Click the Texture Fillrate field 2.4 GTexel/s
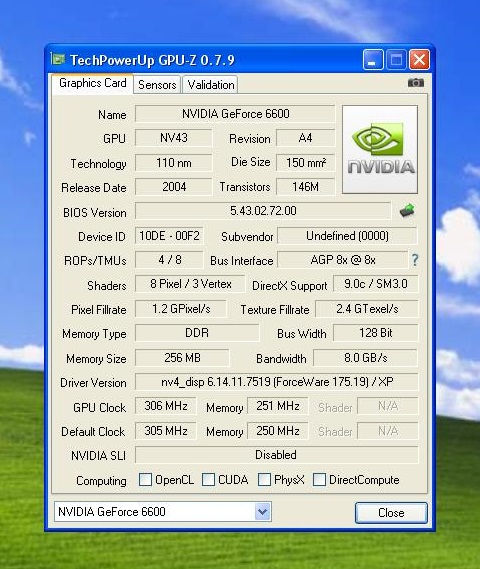This screenshot has height=569, width=480. 367,309
